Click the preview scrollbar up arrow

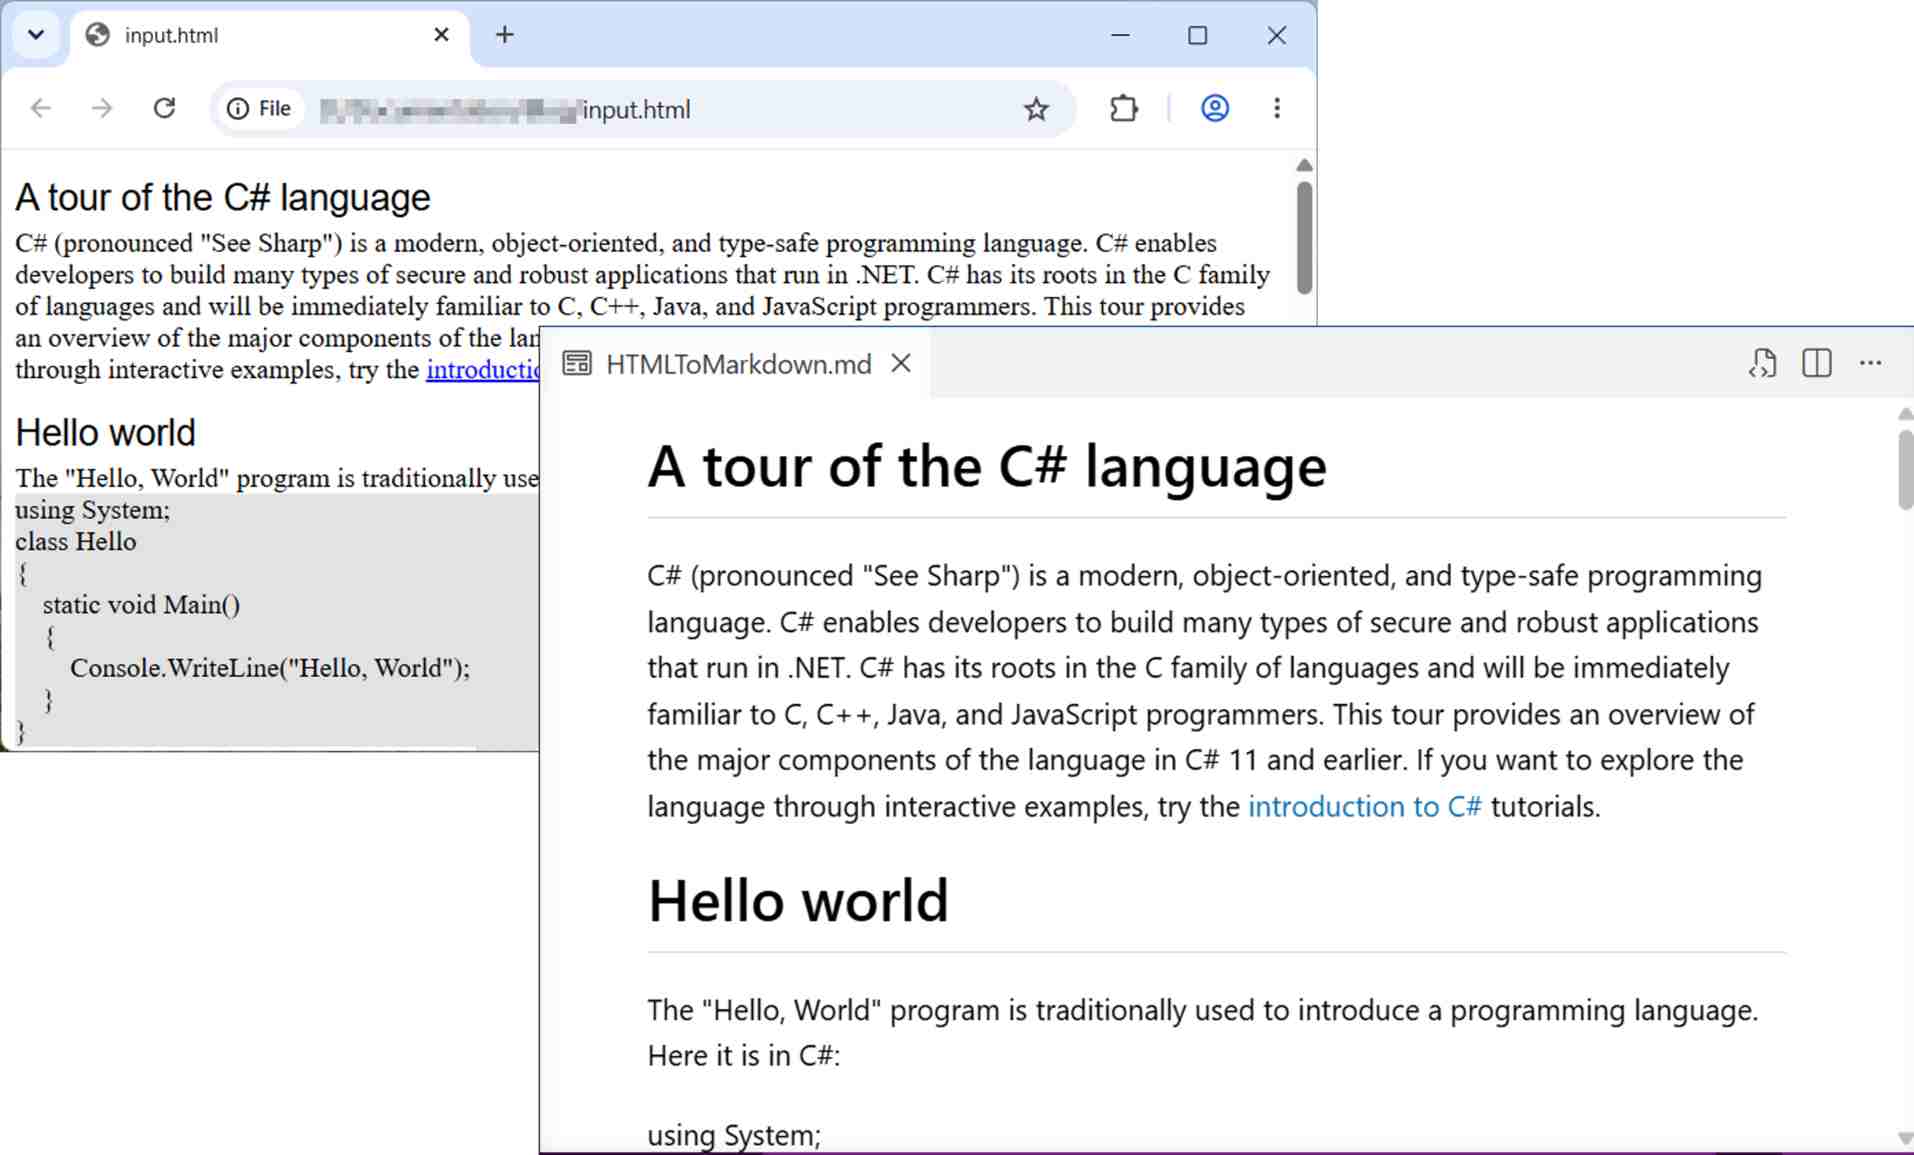pyautogui.click(x=1905, y=413)
